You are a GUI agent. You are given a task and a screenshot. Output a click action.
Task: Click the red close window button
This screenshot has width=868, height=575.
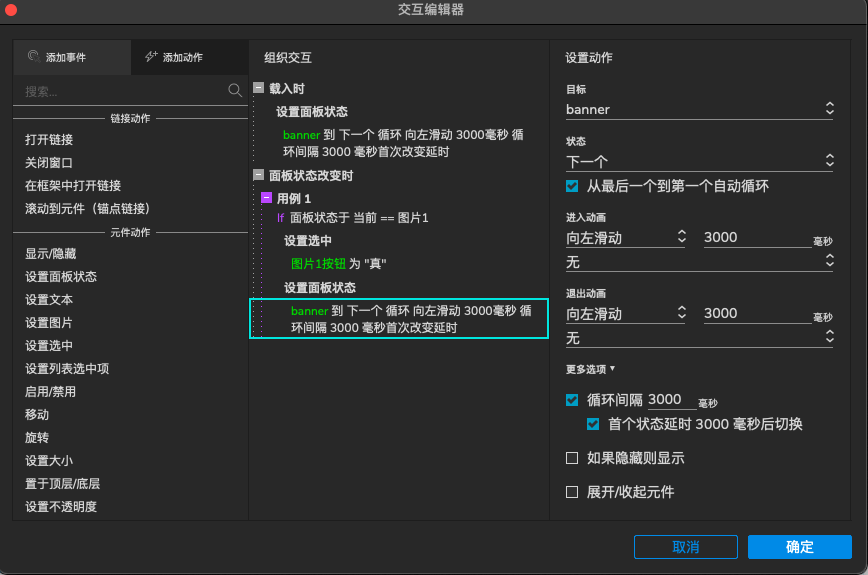click(11, 10)
